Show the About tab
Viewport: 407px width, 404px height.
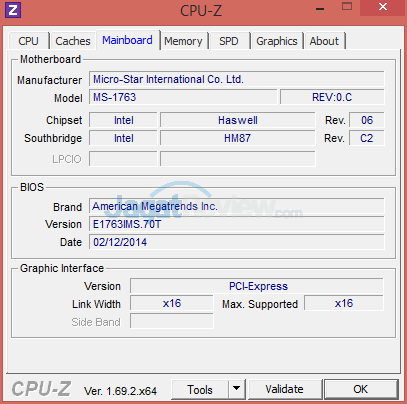(324, 41)
